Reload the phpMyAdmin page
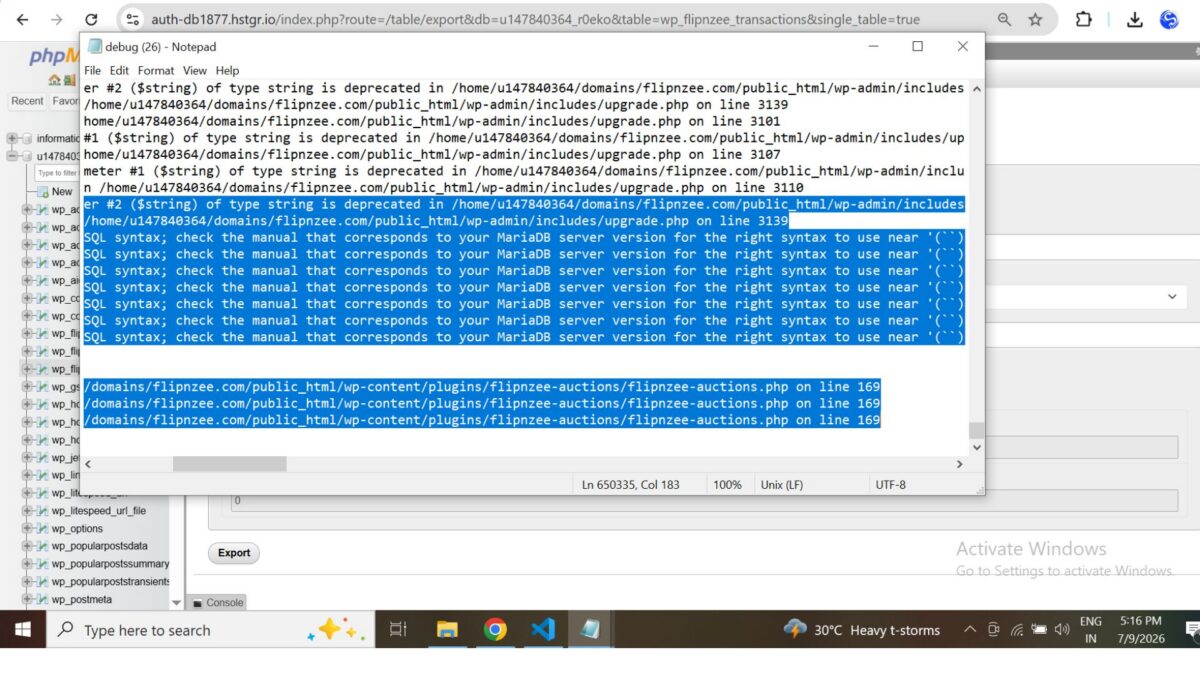Image resolution: width=1200 pixels, height=675 pixels. tap(91, 20)
